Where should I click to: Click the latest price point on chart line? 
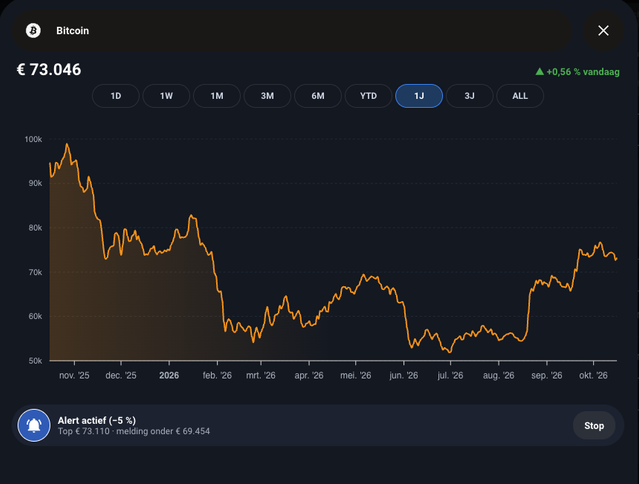point(617,258)
